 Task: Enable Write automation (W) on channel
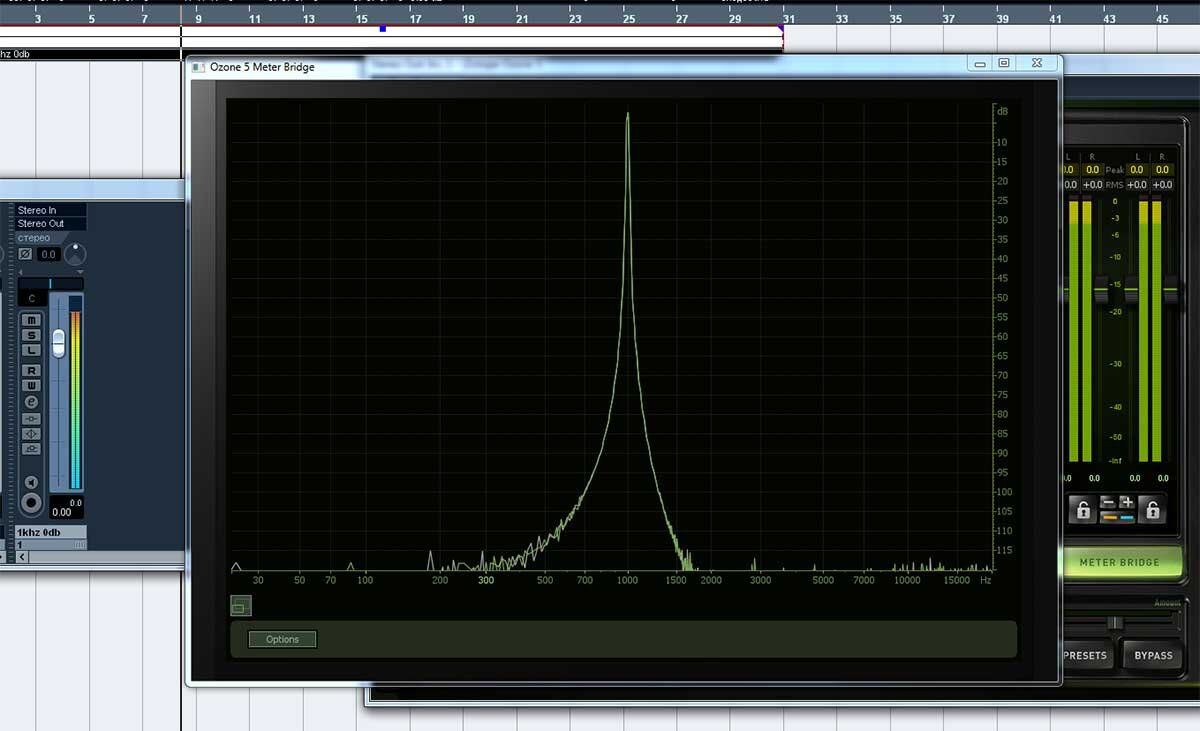click(32, 386)
